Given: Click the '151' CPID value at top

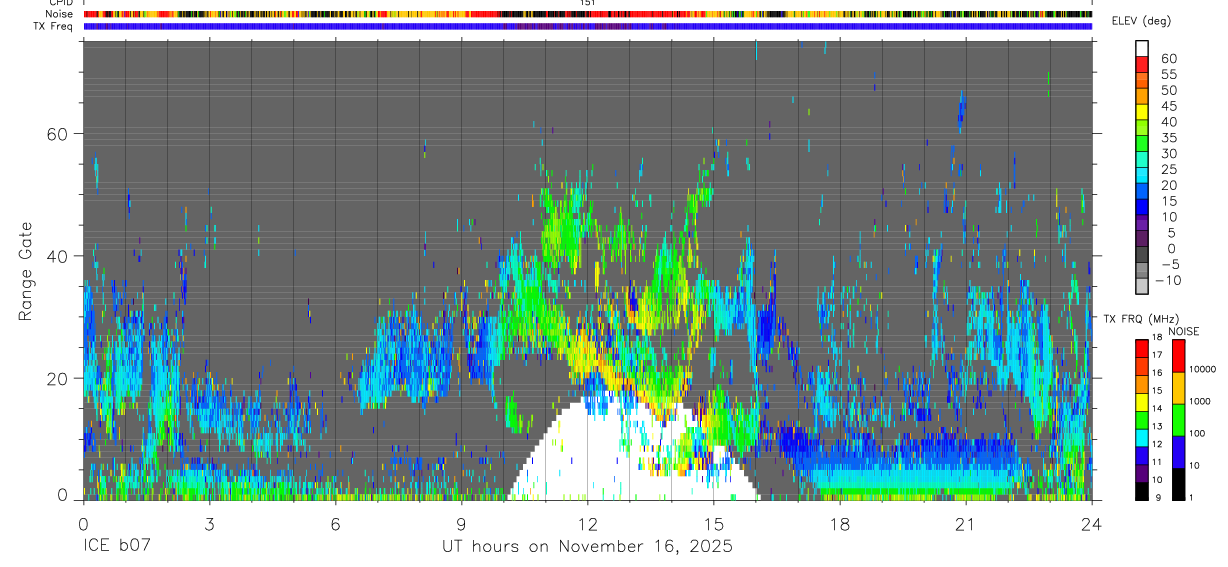Looking at the screenshot, I should click(x=588, y=3).
